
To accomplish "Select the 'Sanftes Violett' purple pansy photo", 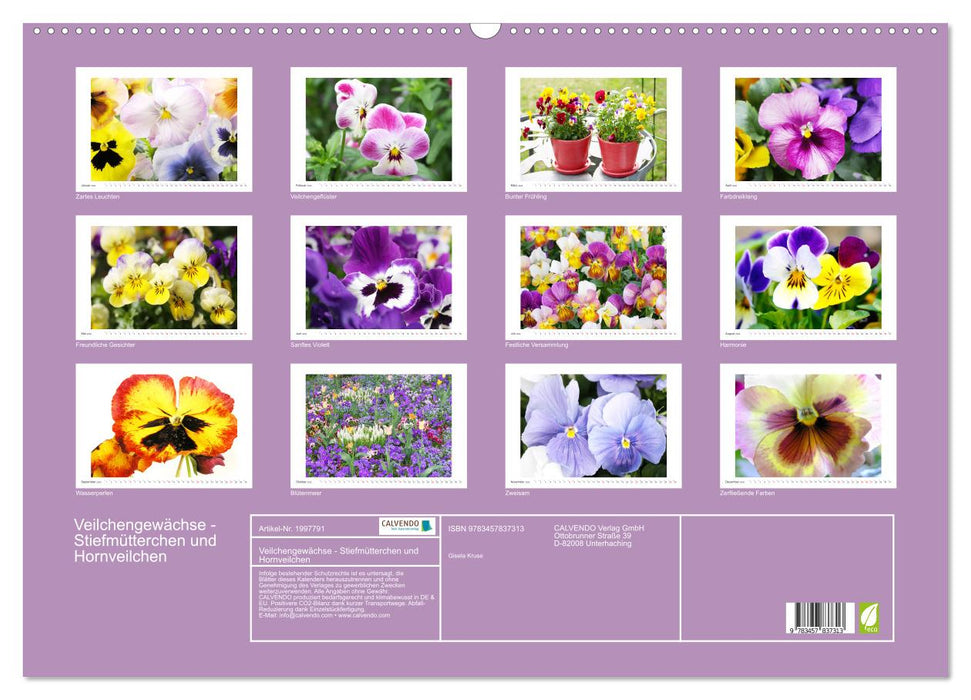I will click(378, 277).
